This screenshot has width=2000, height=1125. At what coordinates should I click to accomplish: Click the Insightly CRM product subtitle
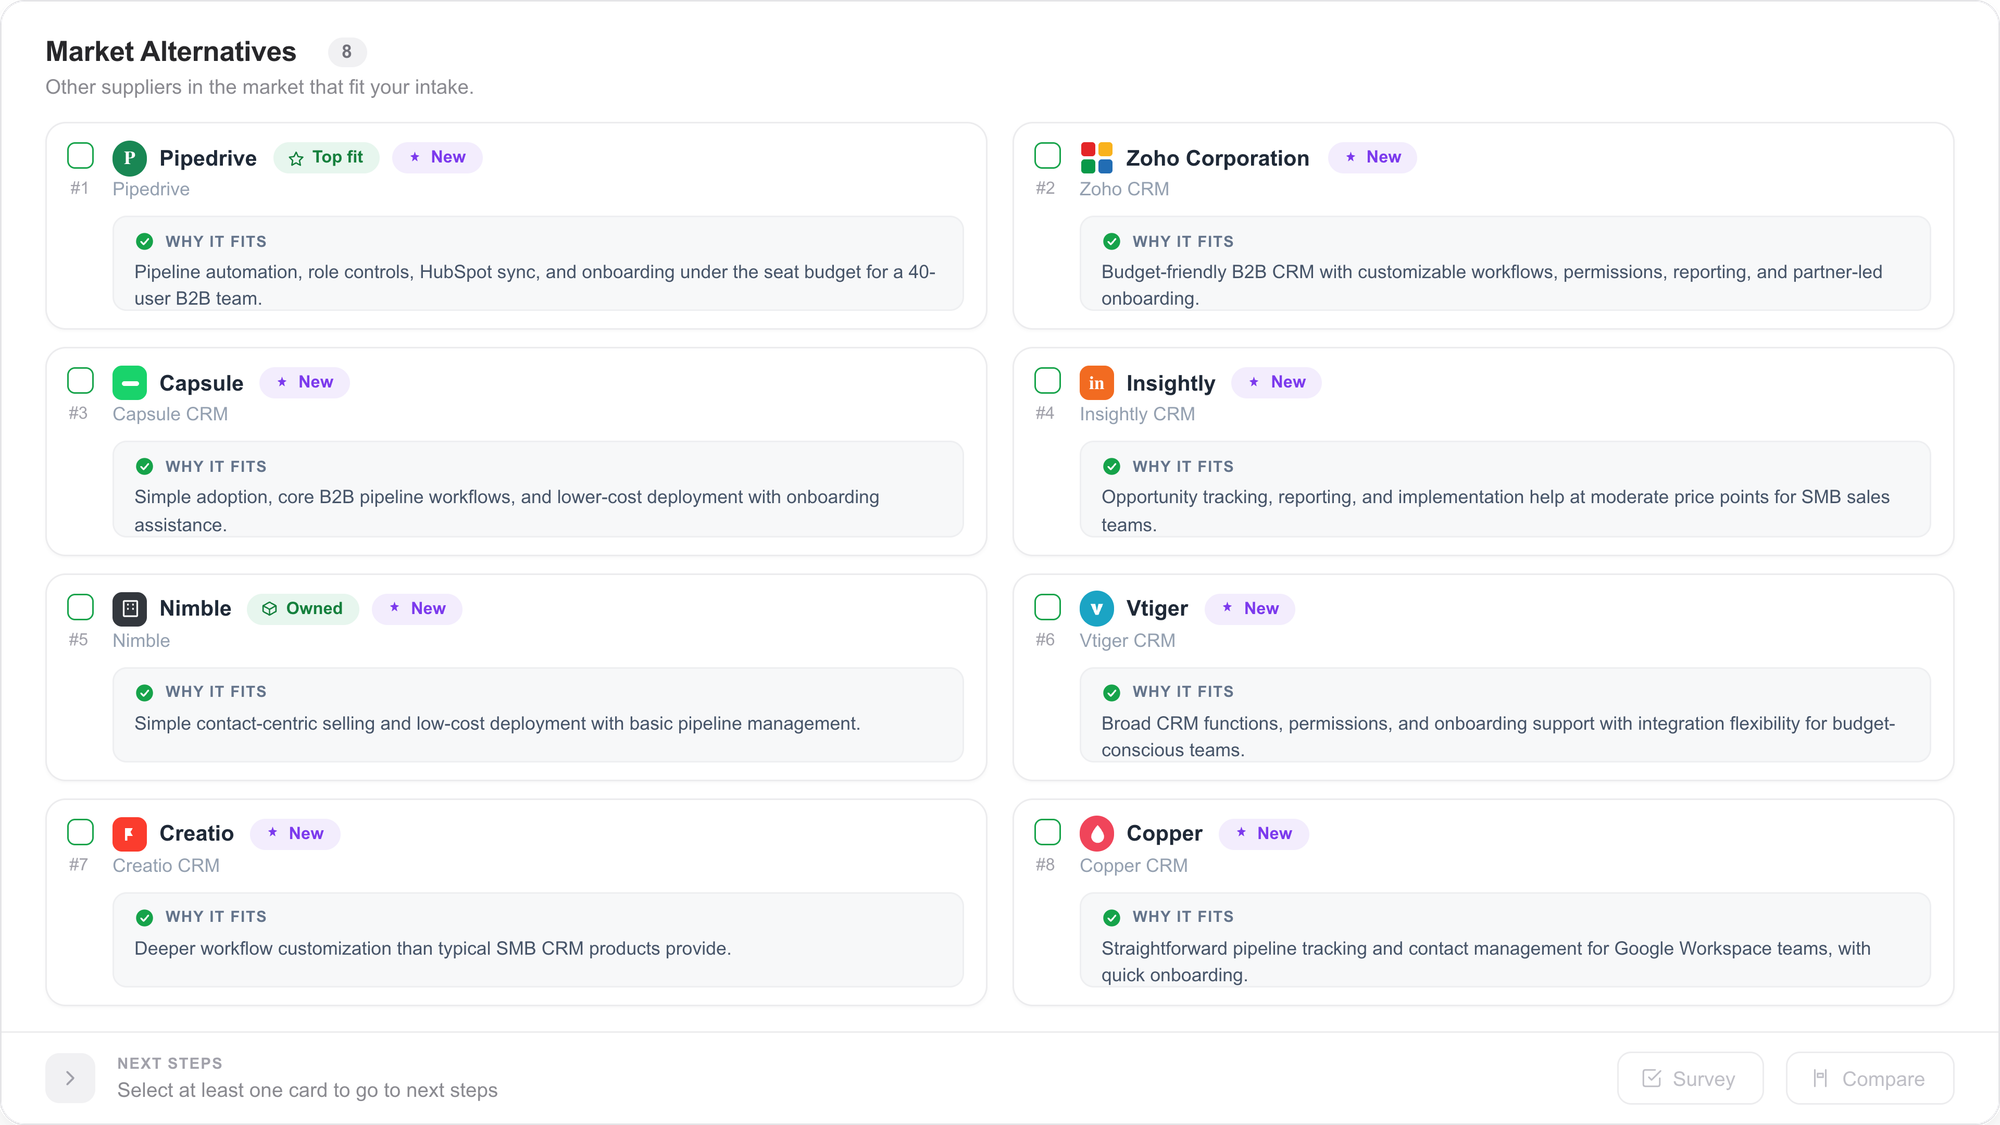point(1137,414)
